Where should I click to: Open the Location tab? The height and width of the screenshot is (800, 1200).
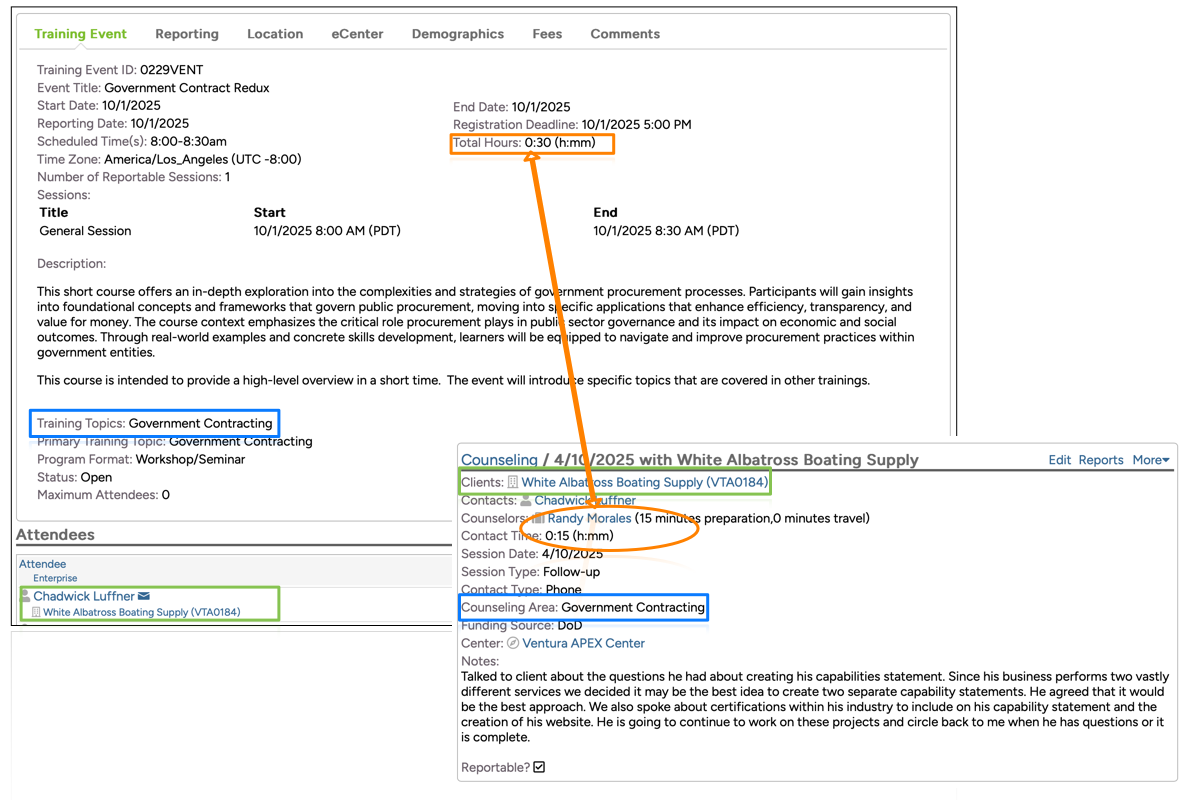(275, 34)
